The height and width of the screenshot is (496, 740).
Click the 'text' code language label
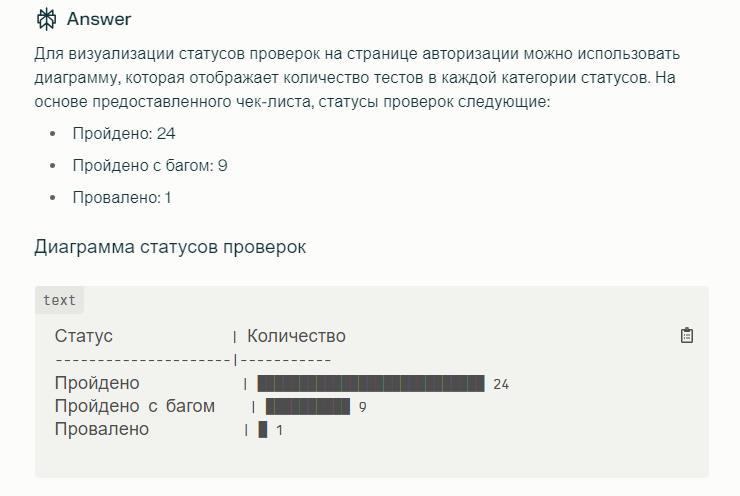pos(59,300)
